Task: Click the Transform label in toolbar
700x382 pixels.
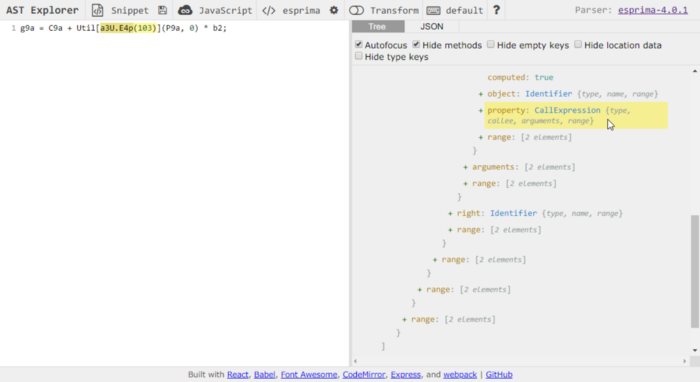Action: click(x=395, y=10)
